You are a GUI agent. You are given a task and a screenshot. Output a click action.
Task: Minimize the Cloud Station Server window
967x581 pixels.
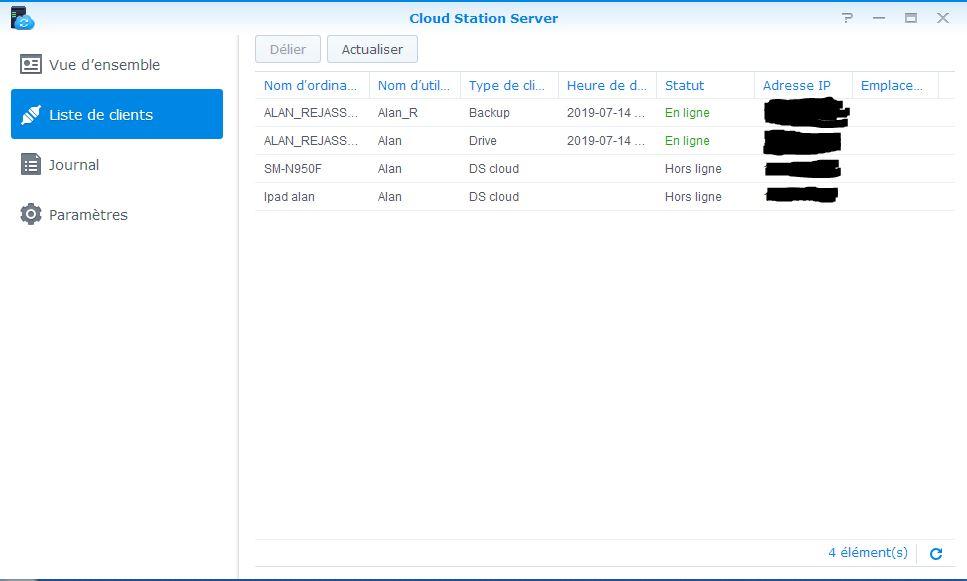point(879,18)
